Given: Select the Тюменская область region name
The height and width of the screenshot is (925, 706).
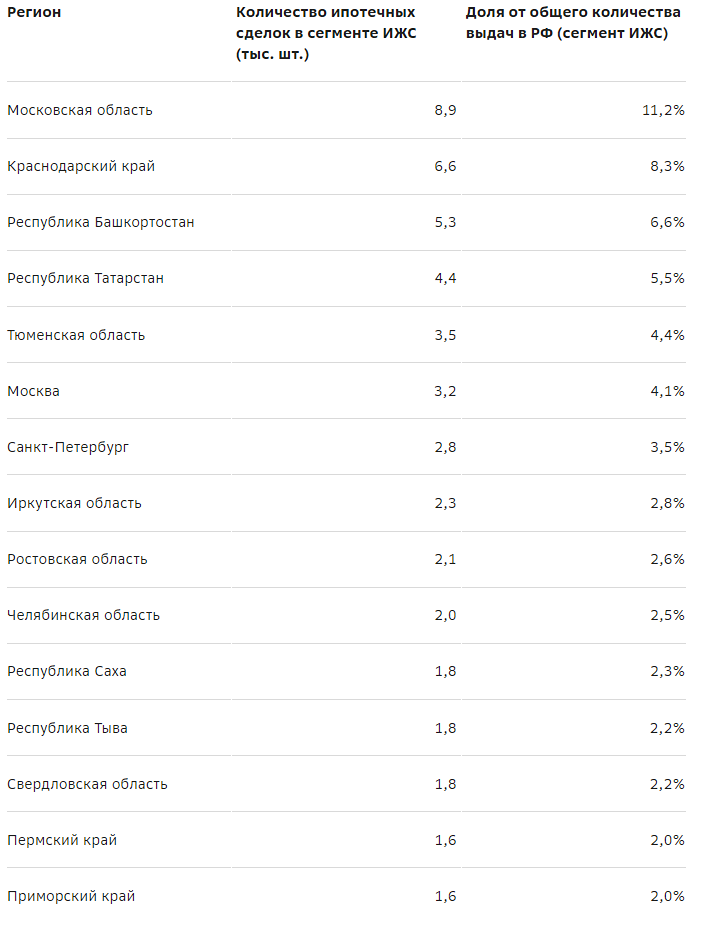Looking at the screenshot, I should coord(76,335).
